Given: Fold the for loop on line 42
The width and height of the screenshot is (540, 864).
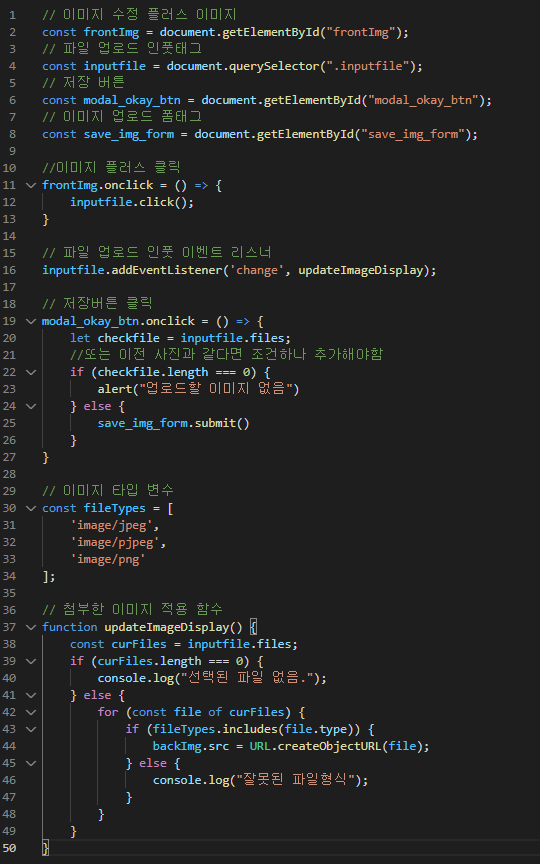Looking at the screenshot, I should coord(31,712).
